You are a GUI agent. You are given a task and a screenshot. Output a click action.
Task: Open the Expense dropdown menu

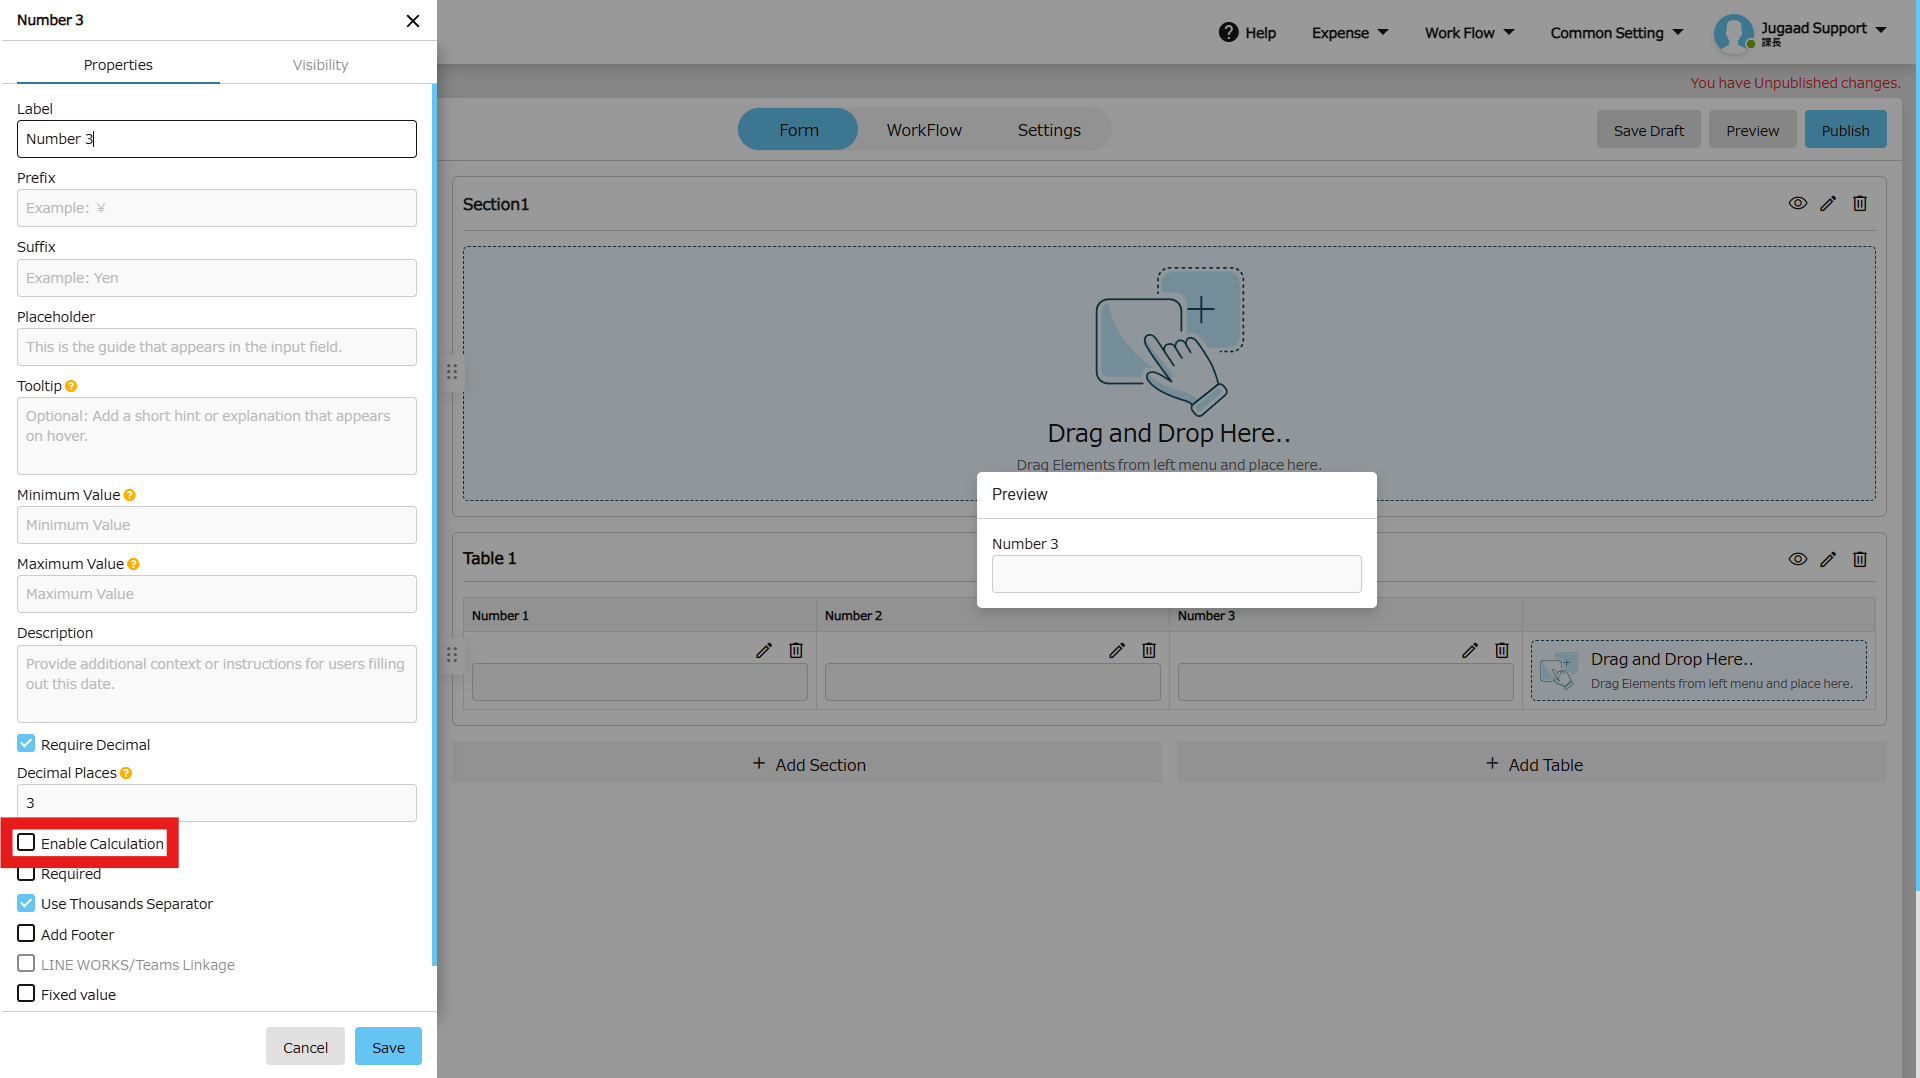point(1350,33)
